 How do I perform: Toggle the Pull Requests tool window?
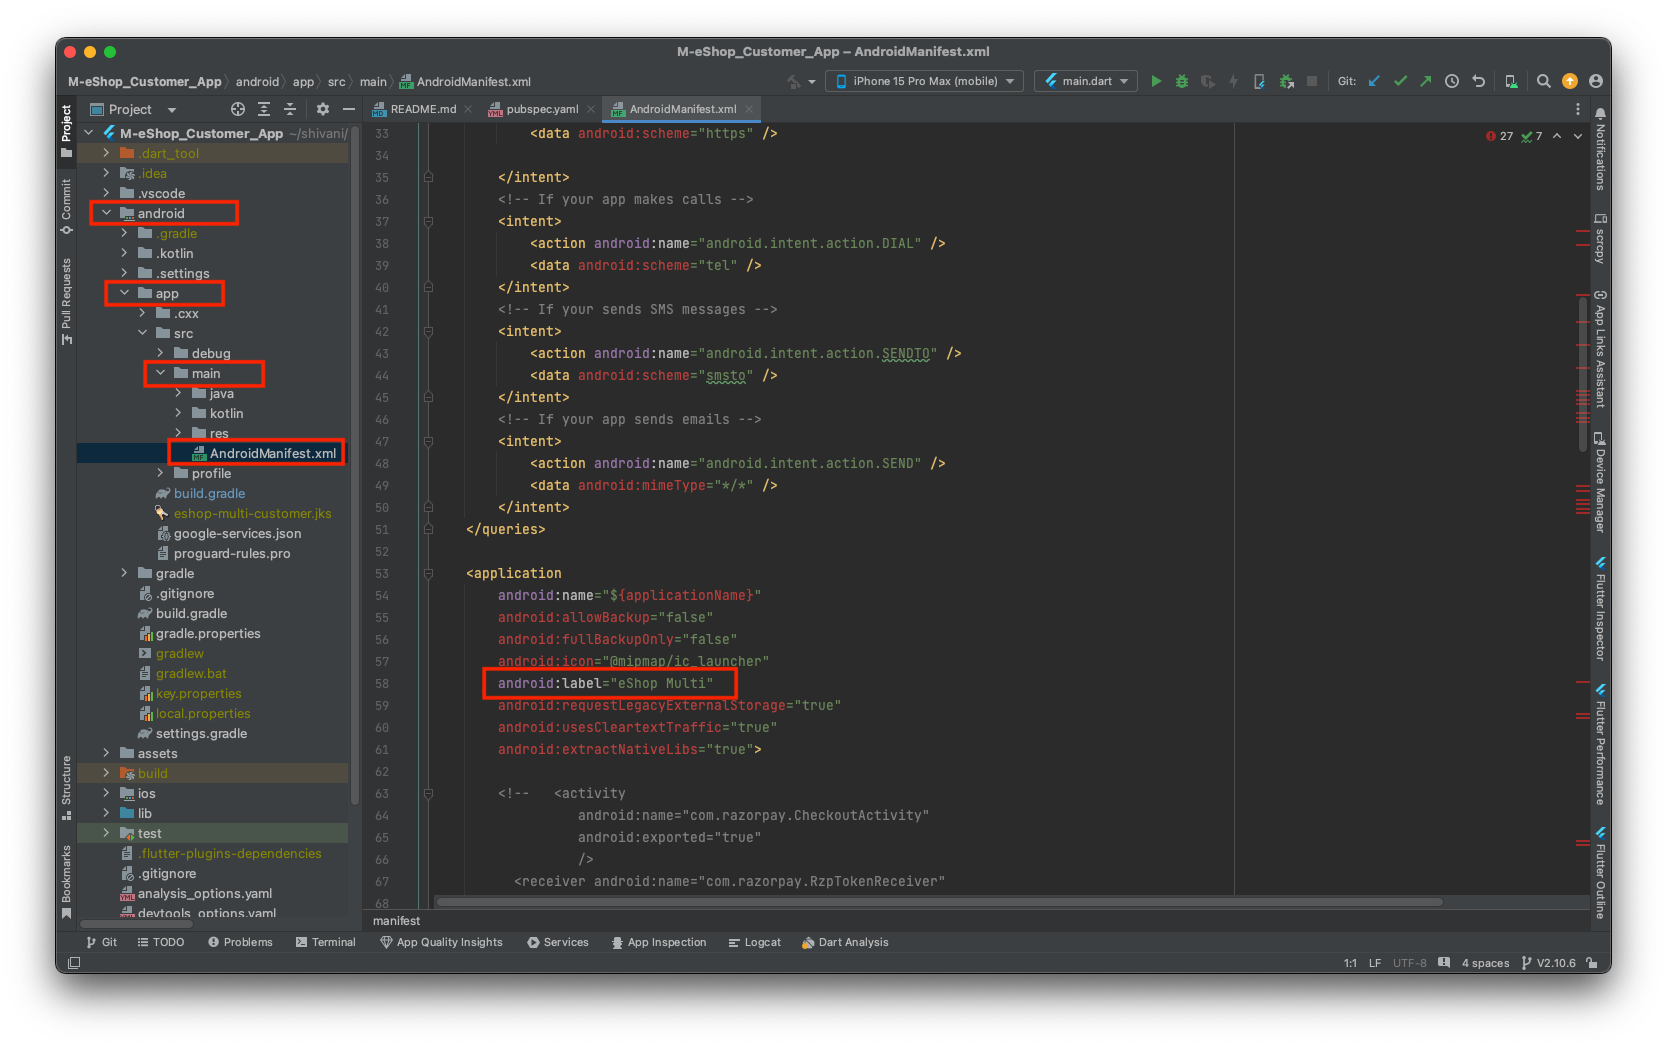pyautogui.click(x=66, y=301)
